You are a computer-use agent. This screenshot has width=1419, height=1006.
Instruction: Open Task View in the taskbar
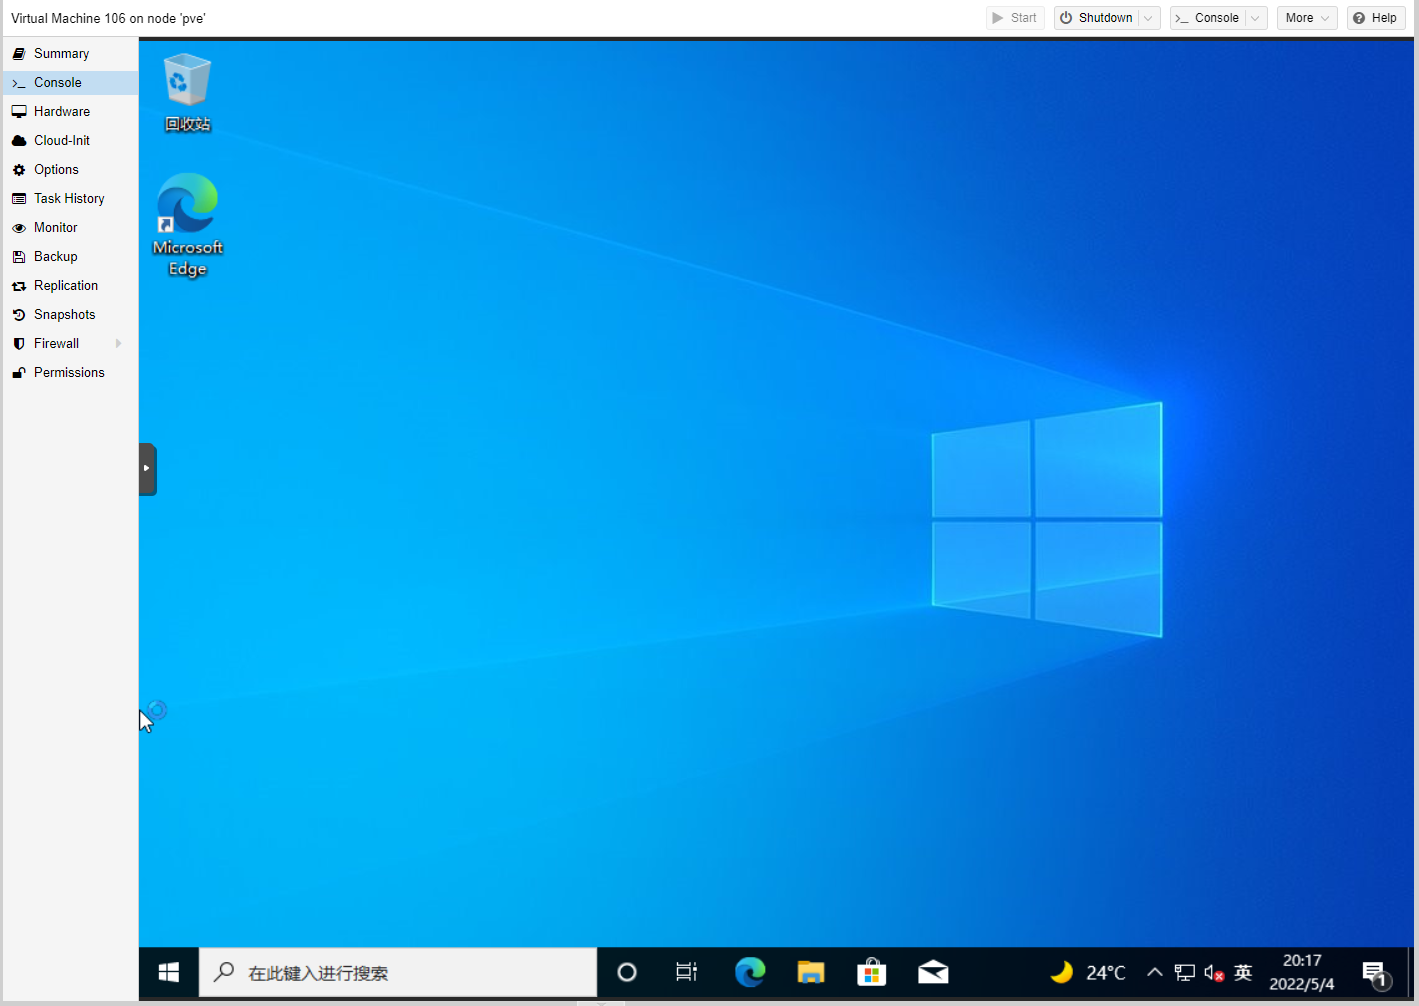pyautogui.click(x=686, y=972)
